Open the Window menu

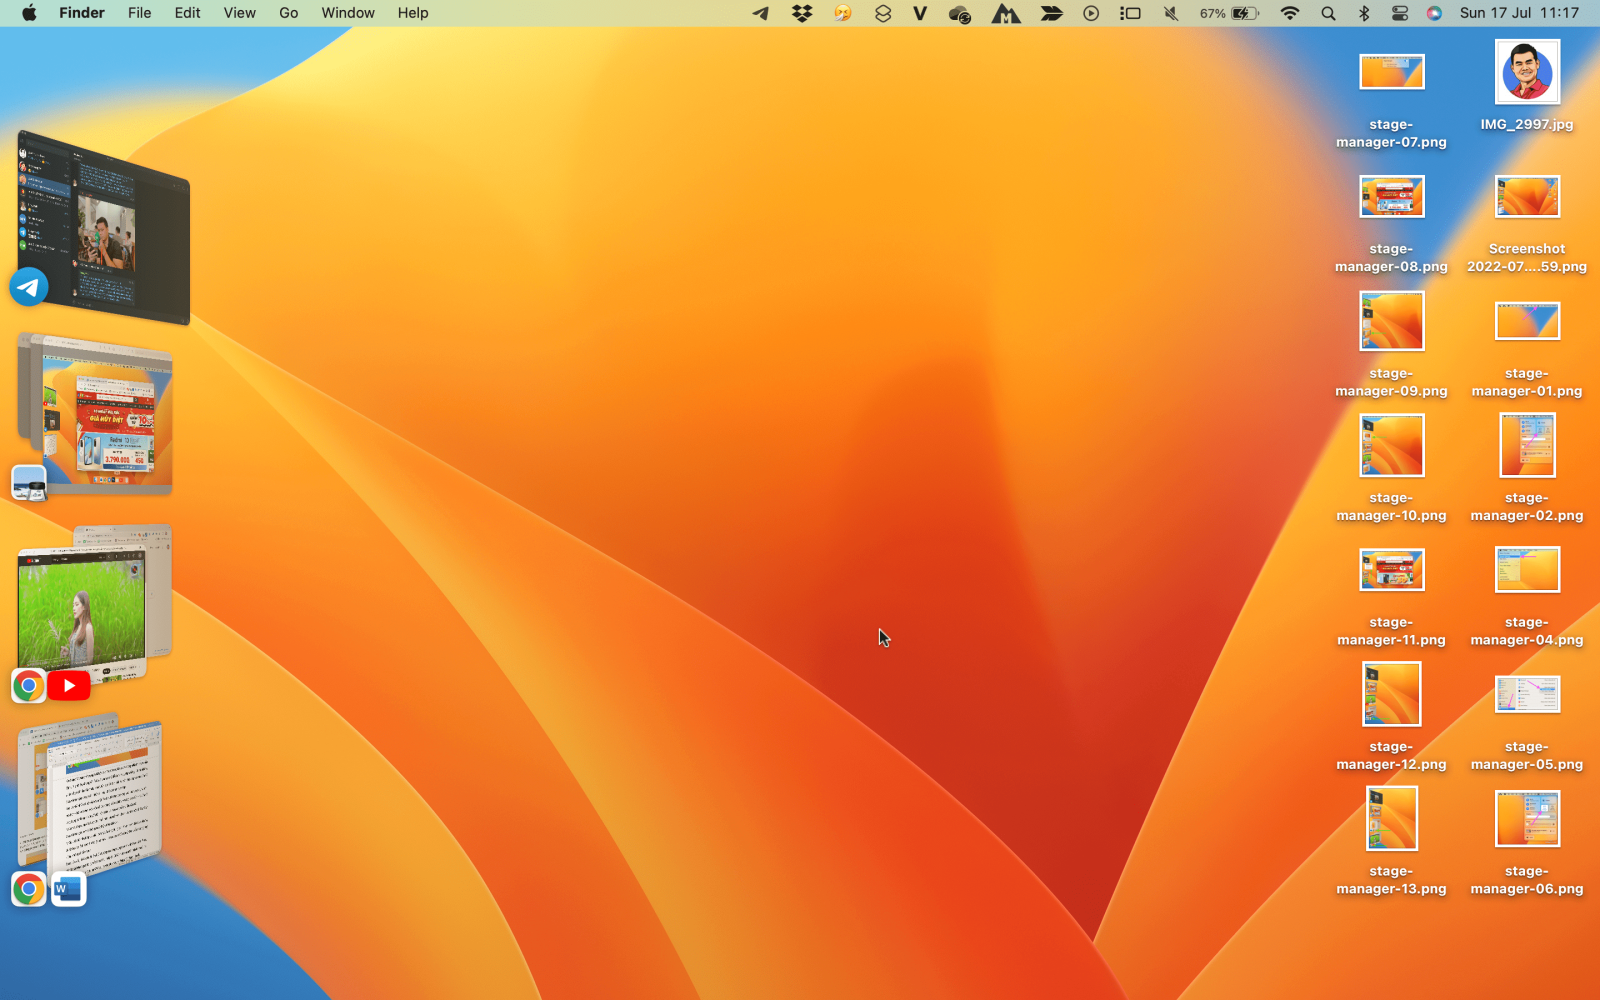[347, 13]
